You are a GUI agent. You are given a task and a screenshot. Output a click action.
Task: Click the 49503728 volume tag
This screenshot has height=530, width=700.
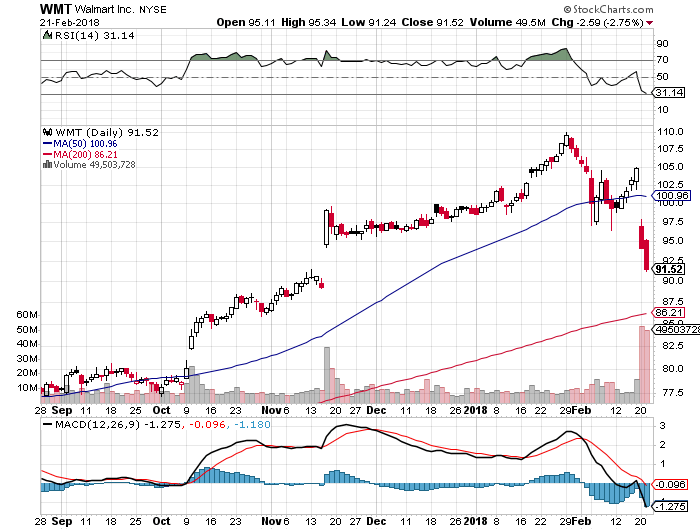(x=676, y=330)
